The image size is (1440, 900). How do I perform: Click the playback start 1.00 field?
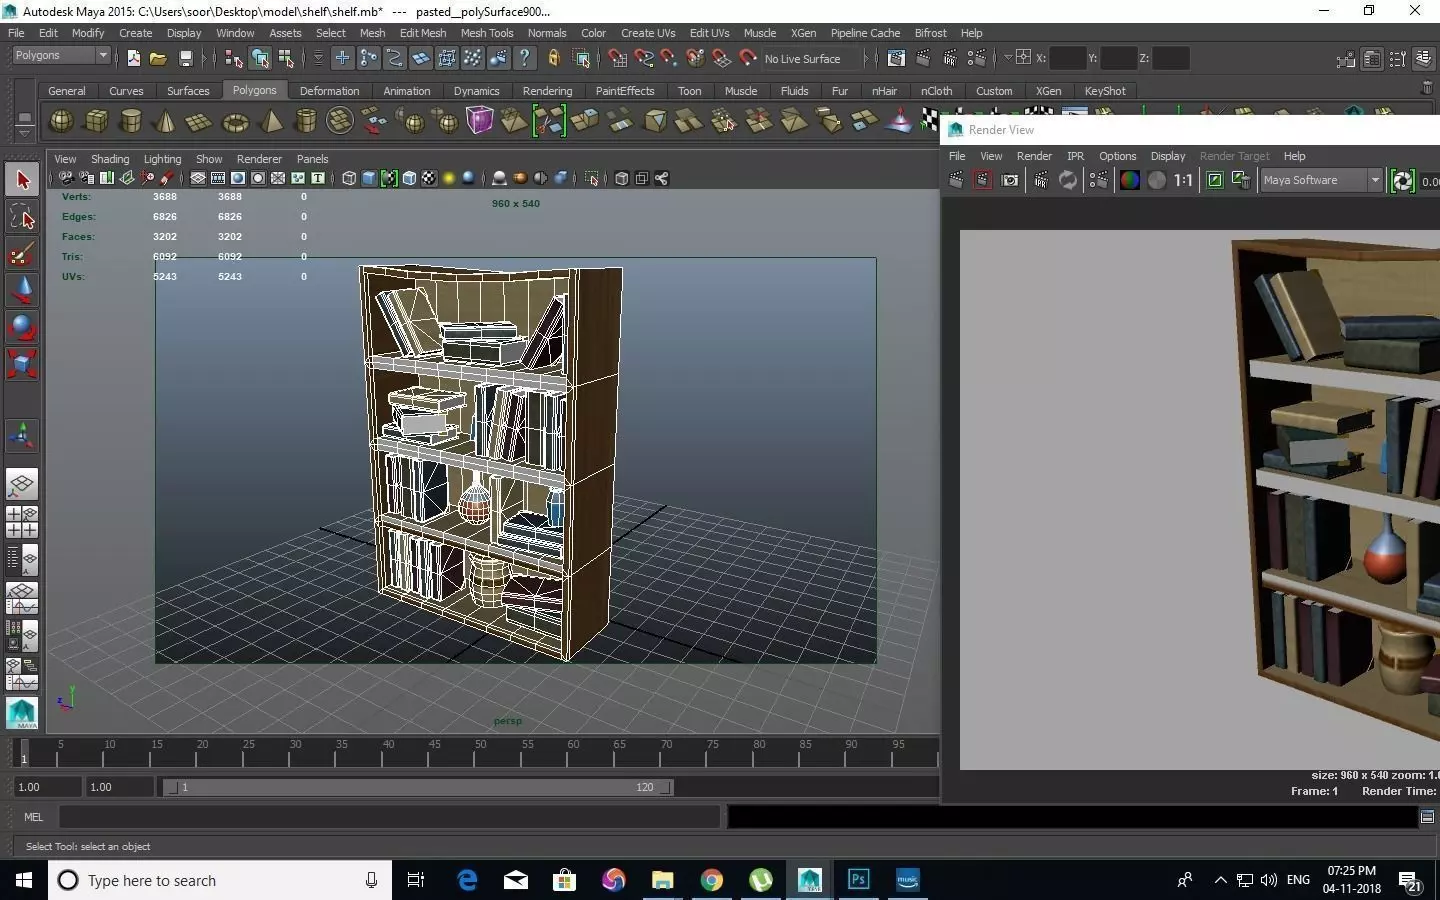click(119, 787)
